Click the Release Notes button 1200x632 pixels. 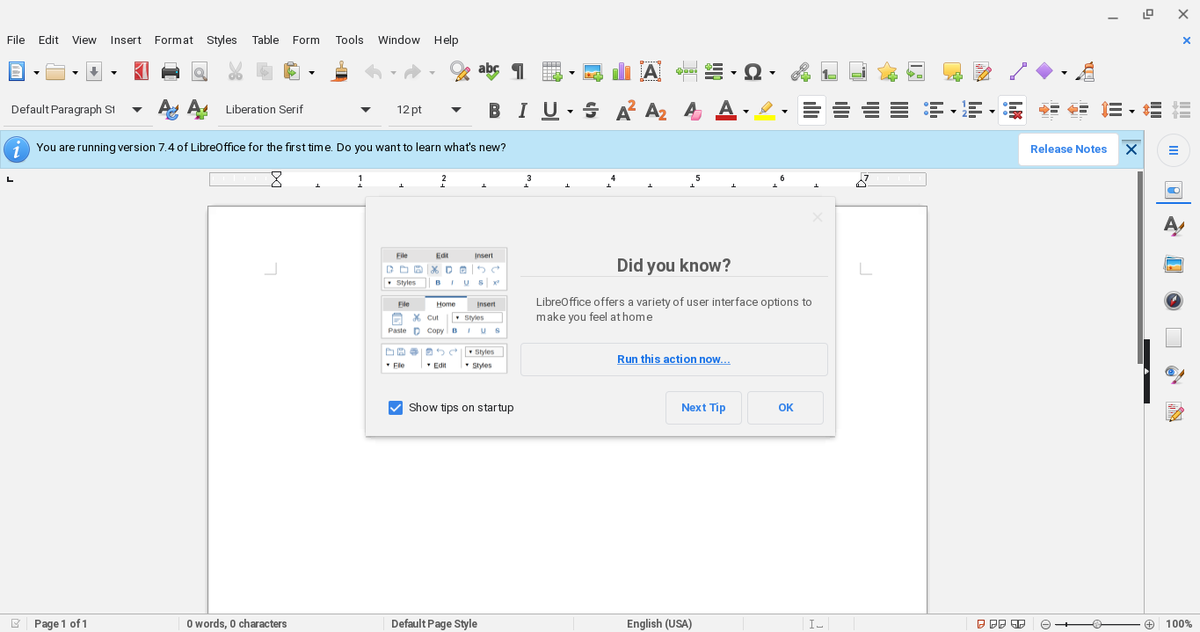coord(1069,149)
